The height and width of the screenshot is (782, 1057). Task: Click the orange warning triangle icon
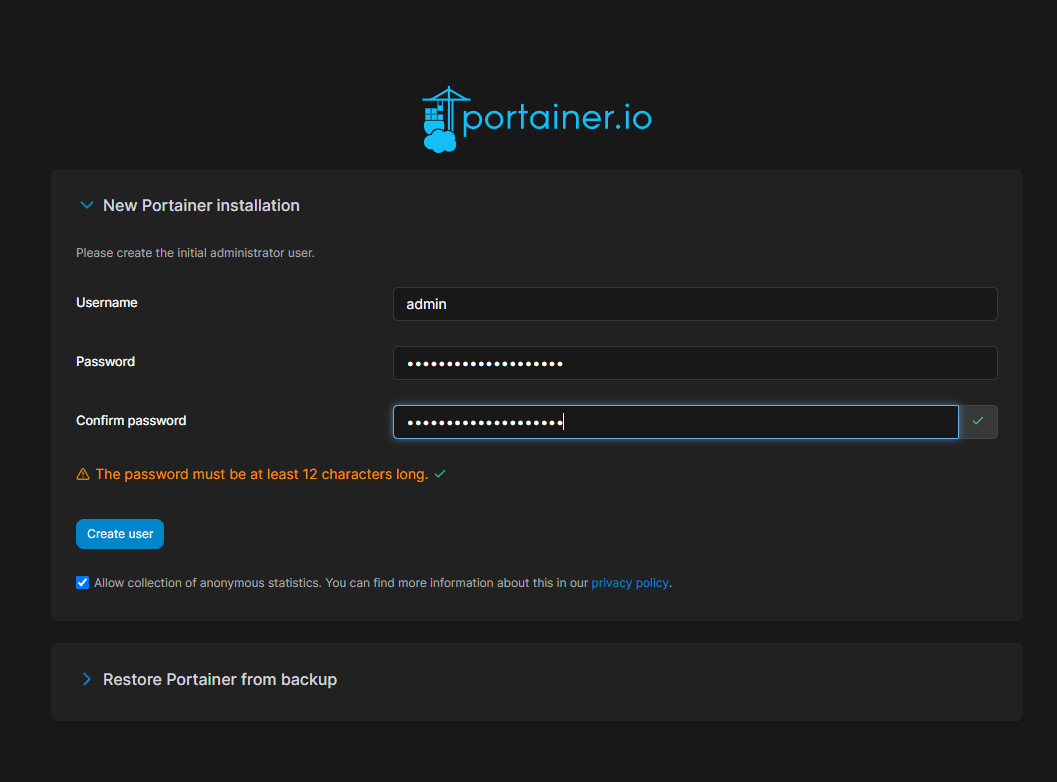pos(82,473)
